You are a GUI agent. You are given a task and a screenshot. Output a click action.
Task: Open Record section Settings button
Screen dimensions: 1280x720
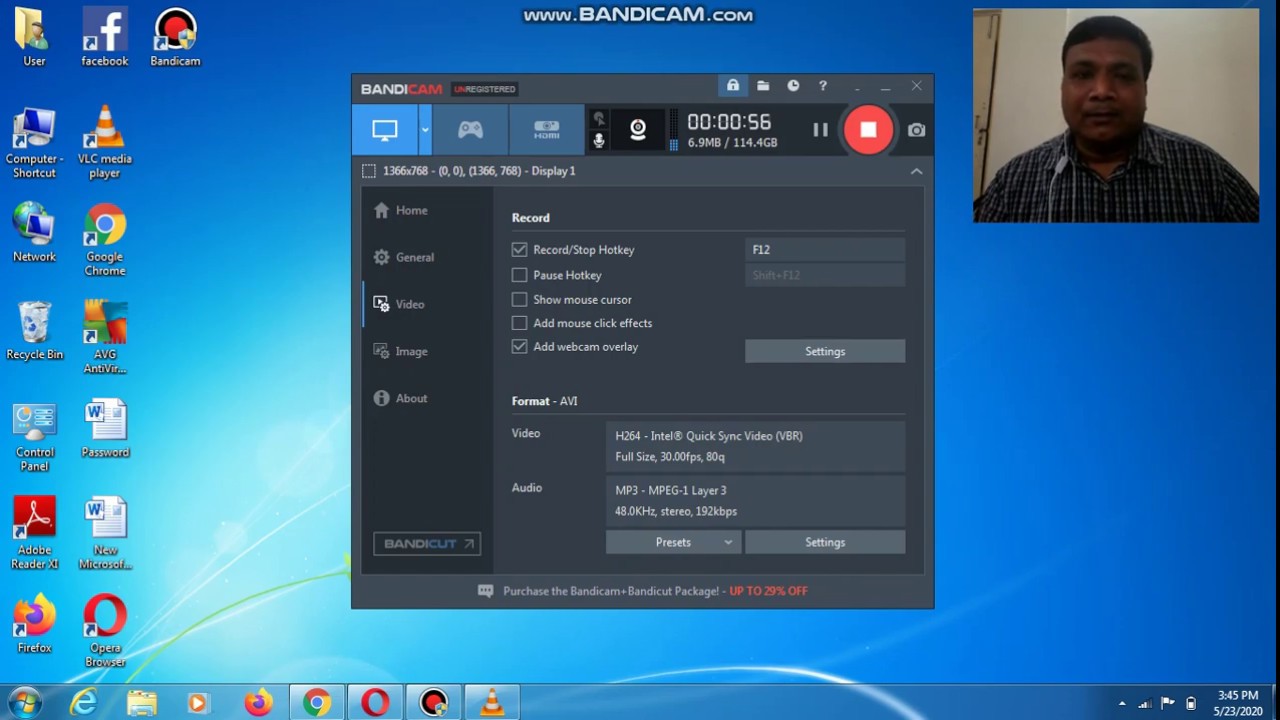pos(825,351)
